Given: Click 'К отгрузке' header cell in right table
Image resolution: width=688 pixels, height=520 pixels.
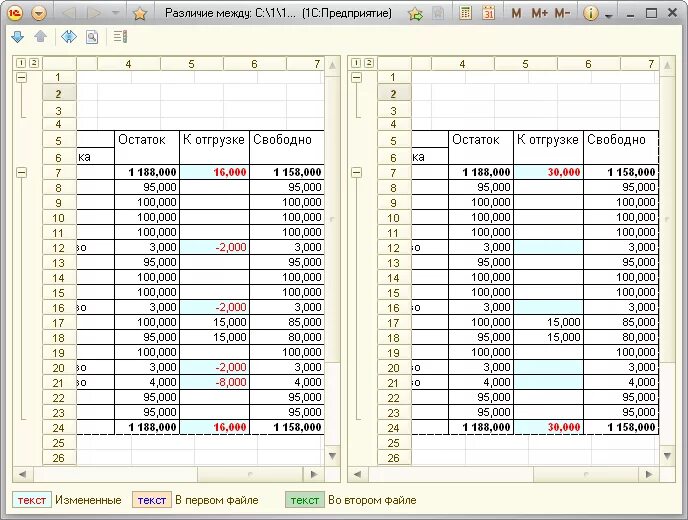Looking at the screenshot, I should point(548,147).
